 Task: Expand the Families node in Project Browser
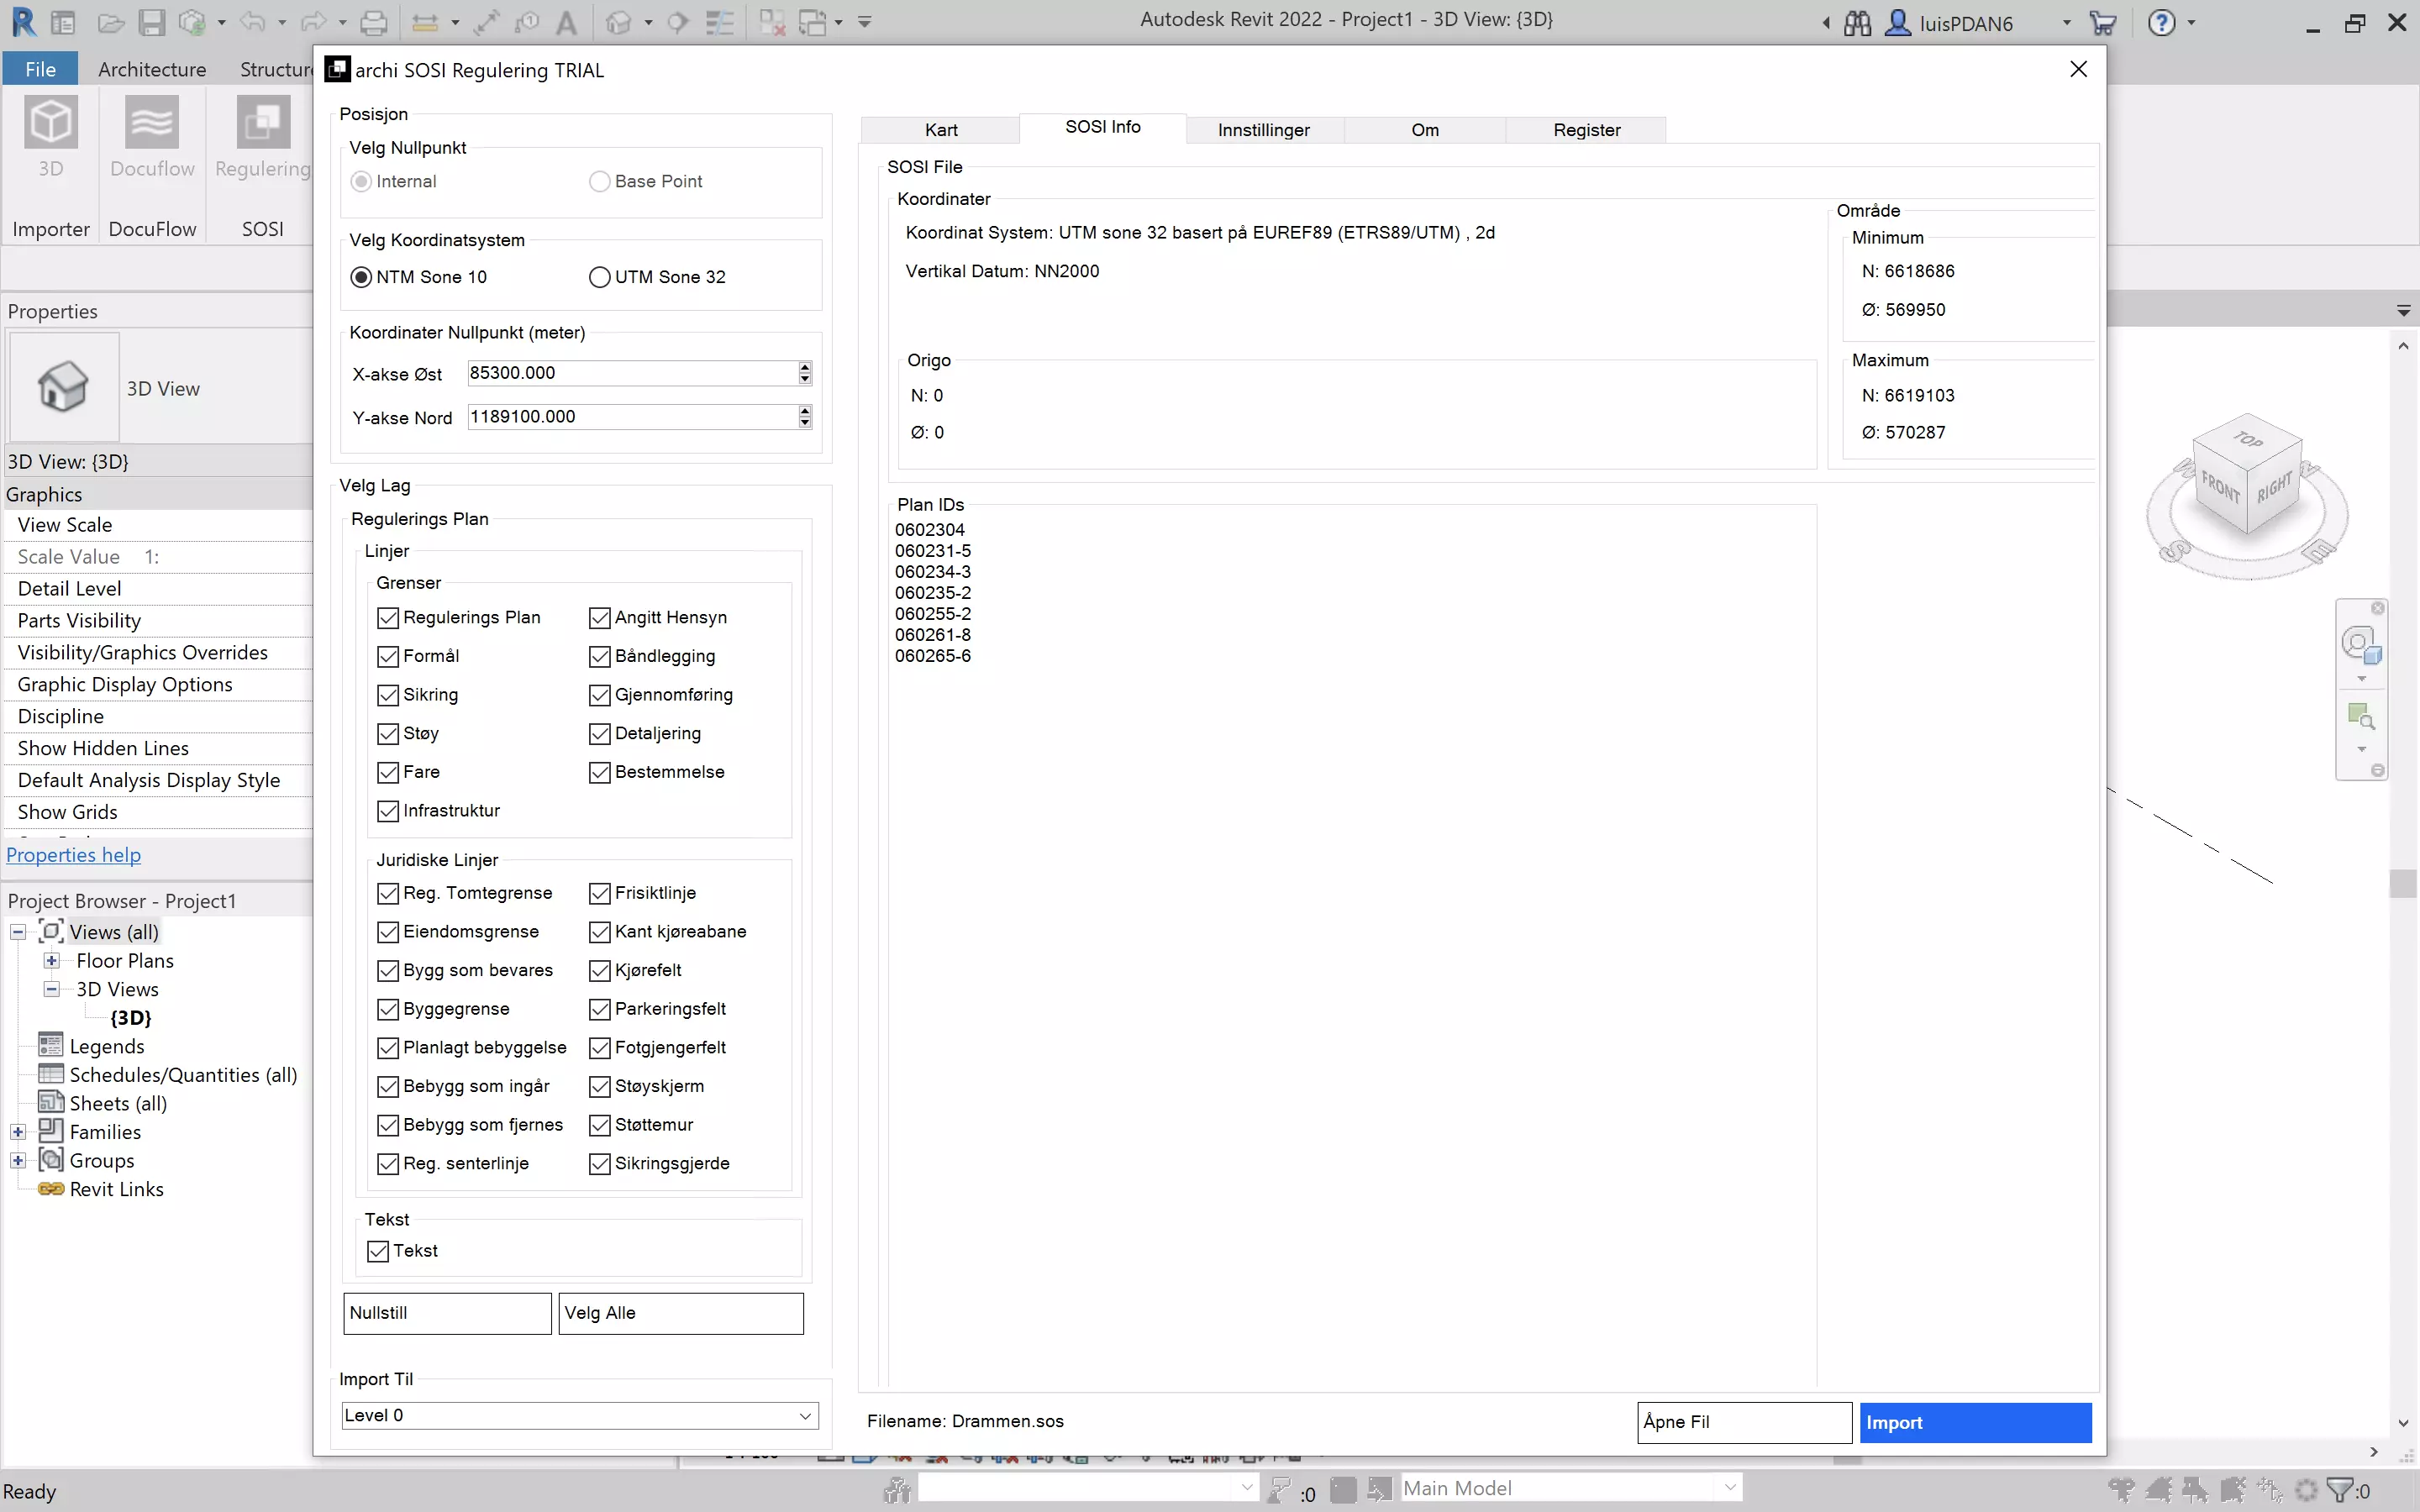point(18,1132)
